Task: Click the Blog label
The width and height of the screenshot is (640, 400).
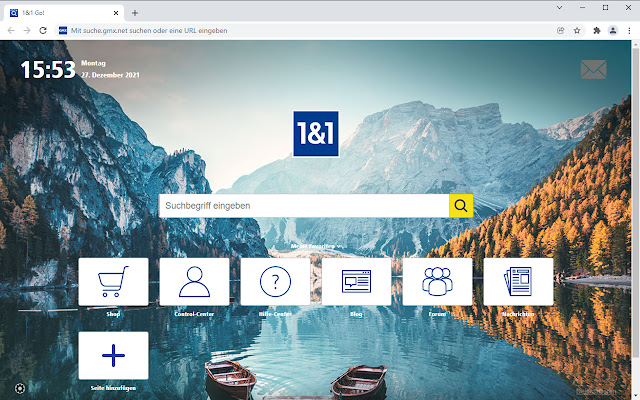Action: point(356,314)
